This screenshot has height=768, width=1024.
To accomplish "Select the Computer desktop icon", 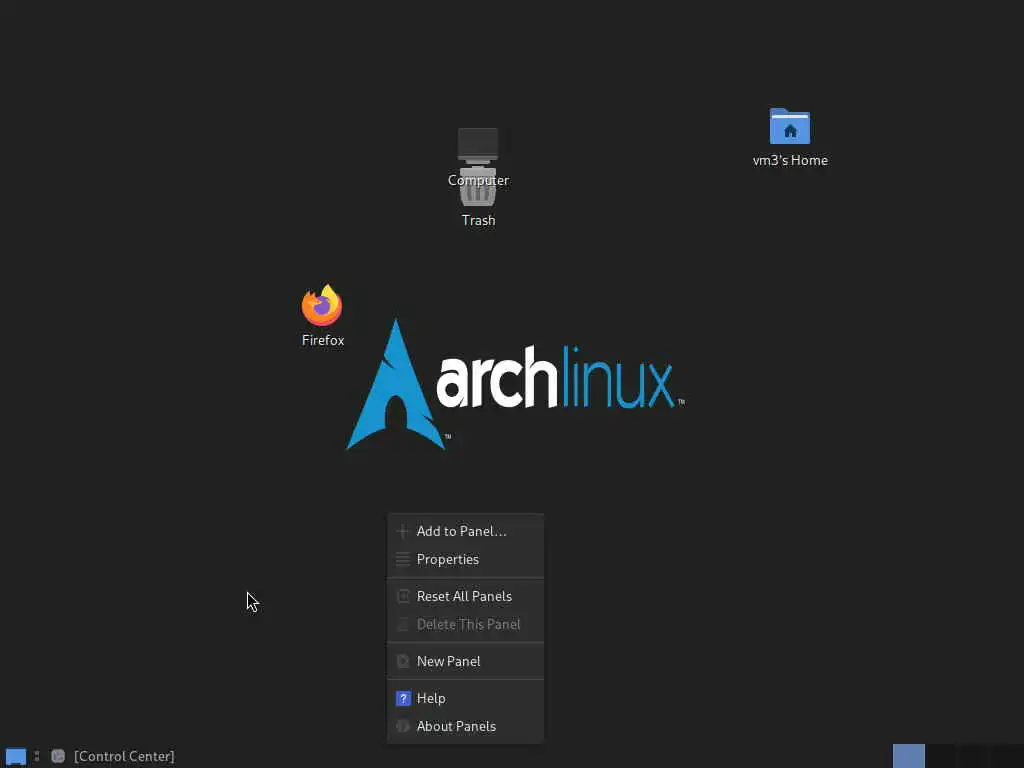I will (x=478, y=144).
